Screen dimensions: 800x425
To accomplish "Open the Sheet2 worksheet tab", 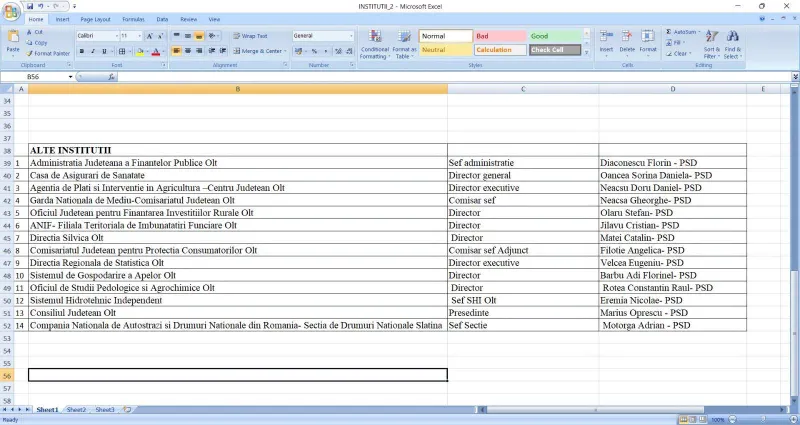I will (x=77, y=410).
